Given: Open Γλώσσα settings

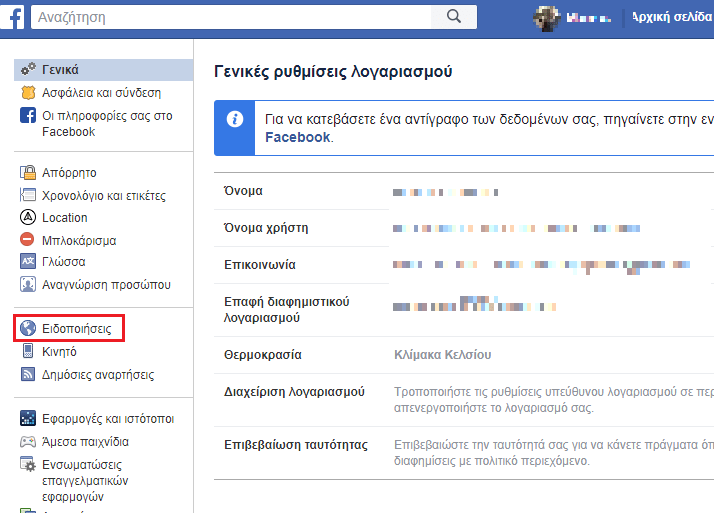Looking at the screenshot, I should [x=64, y=262].
